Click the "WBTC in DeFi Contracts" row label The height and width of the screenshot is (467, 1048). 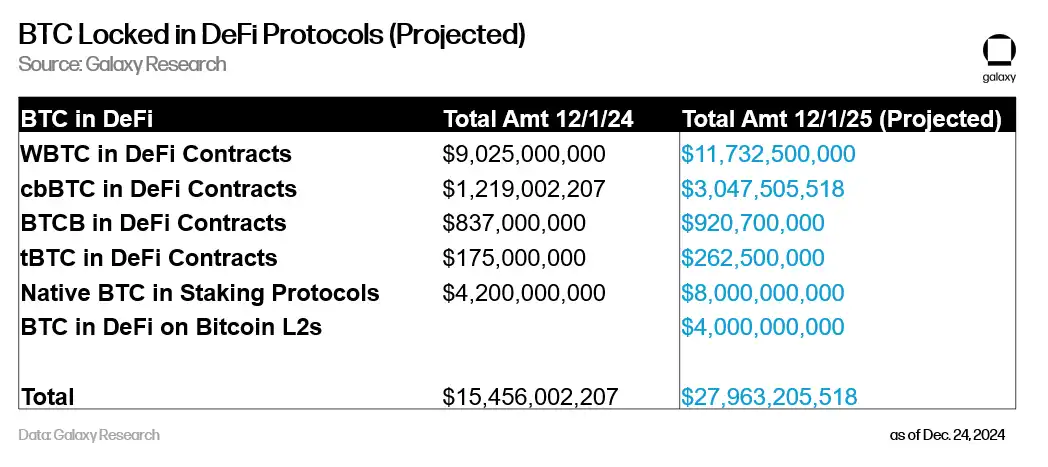coord(155,154)
